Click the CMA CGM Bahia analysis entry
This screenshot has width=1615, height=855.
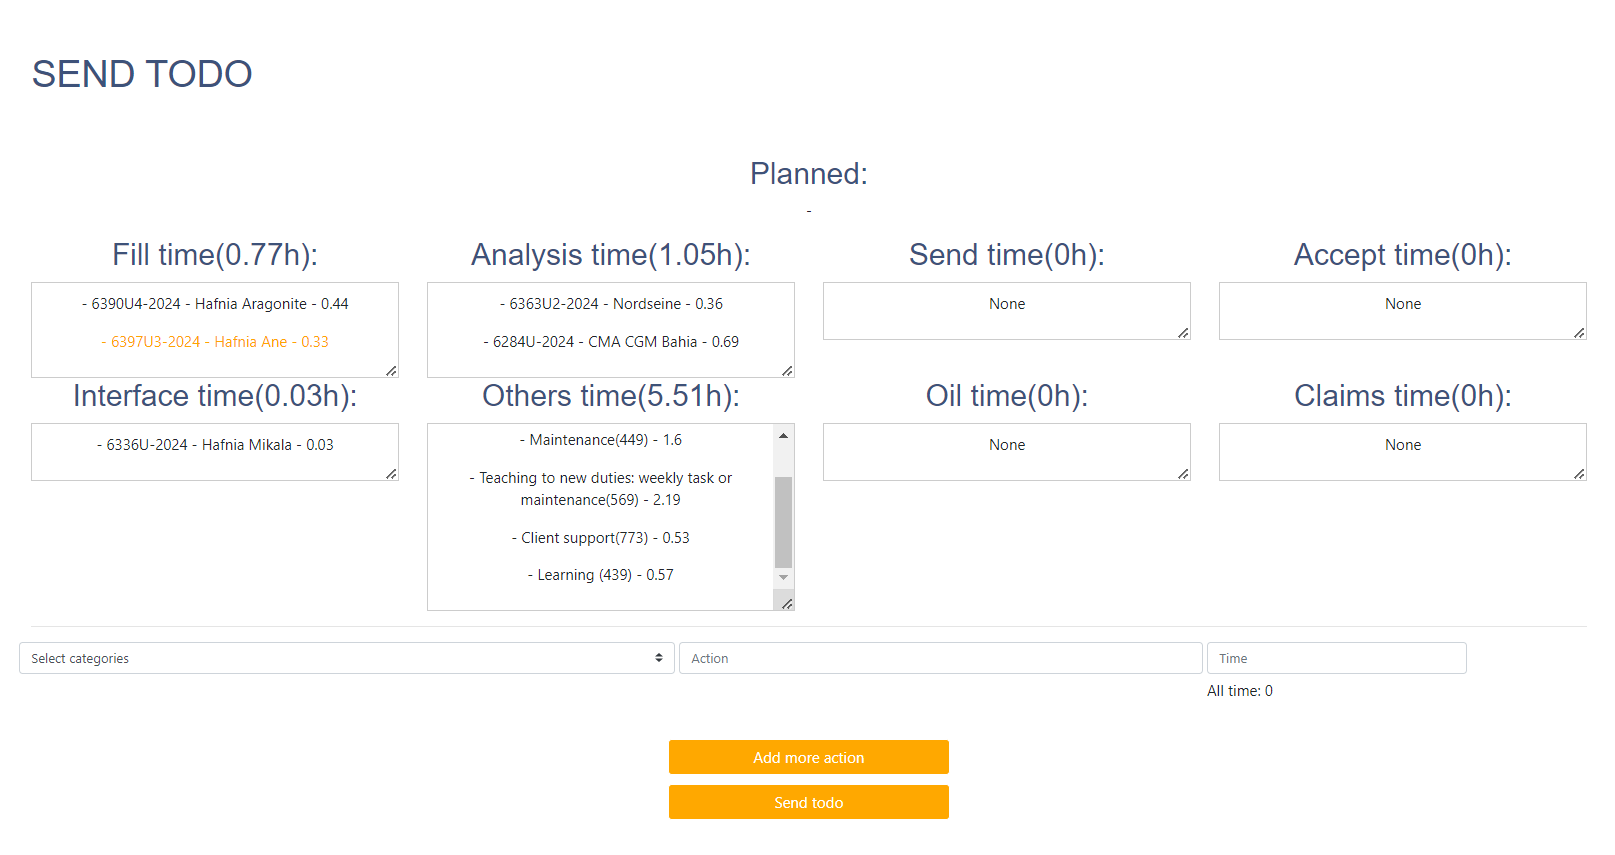pos(611,342)
